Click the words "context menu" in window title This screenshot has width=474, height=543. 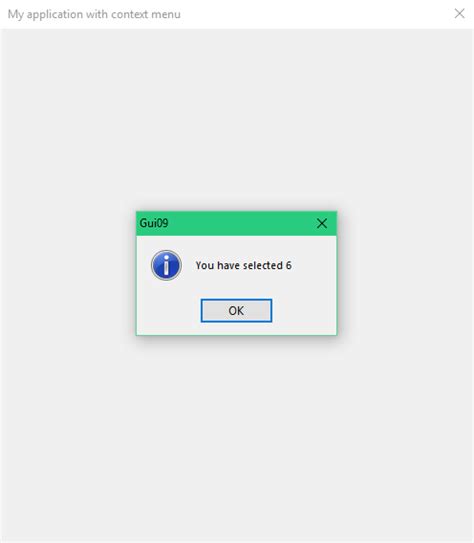(146, 15)
